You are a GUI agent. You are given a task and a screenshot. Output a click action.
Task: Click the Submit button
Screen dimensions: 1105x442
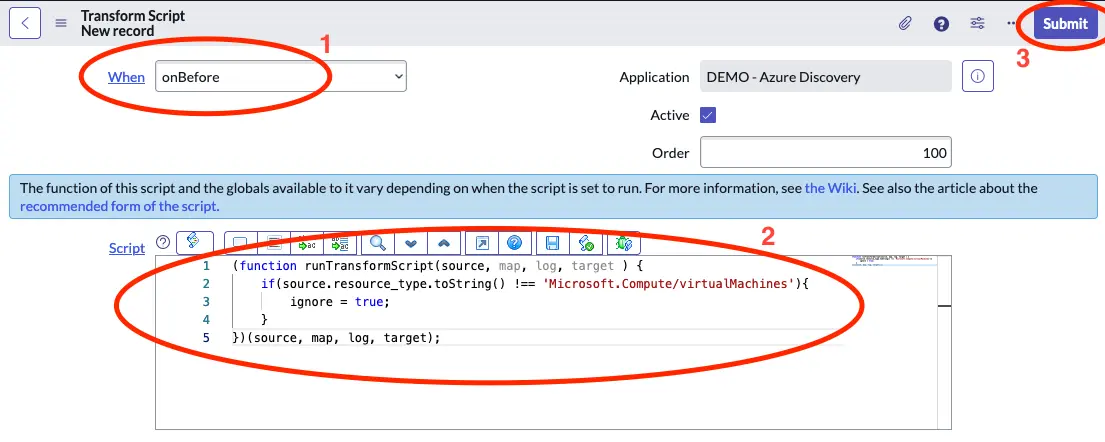point(1065,23)
